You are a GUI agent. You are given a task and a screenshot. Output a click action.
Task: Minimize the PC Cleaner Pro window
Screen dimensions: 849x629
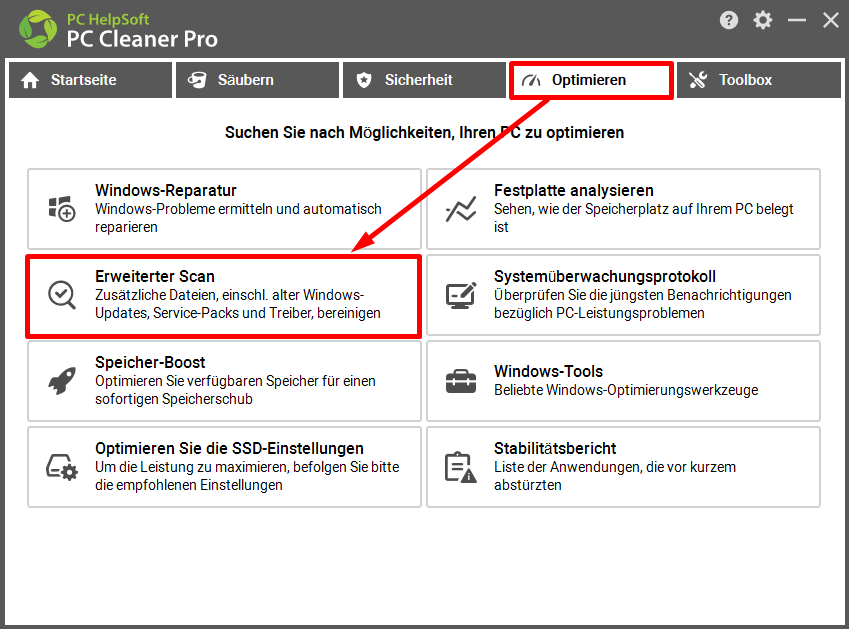(796, 21)
